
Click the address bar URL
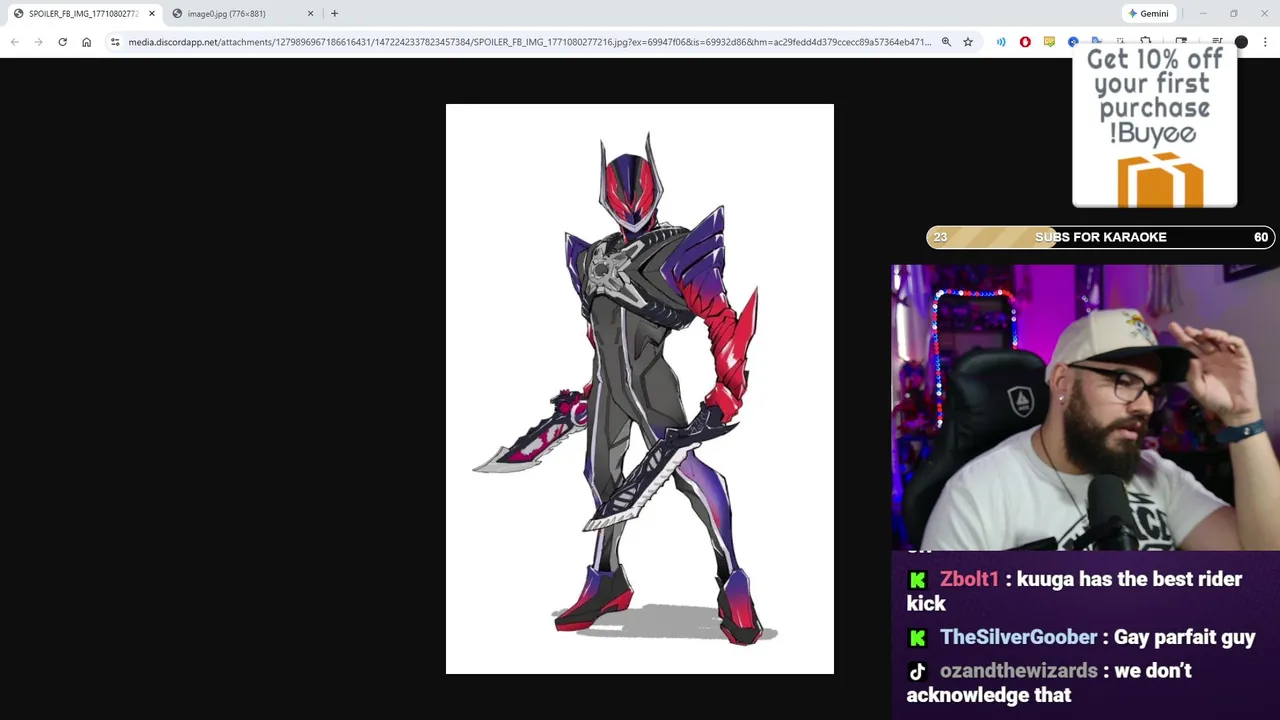point(529,42)
